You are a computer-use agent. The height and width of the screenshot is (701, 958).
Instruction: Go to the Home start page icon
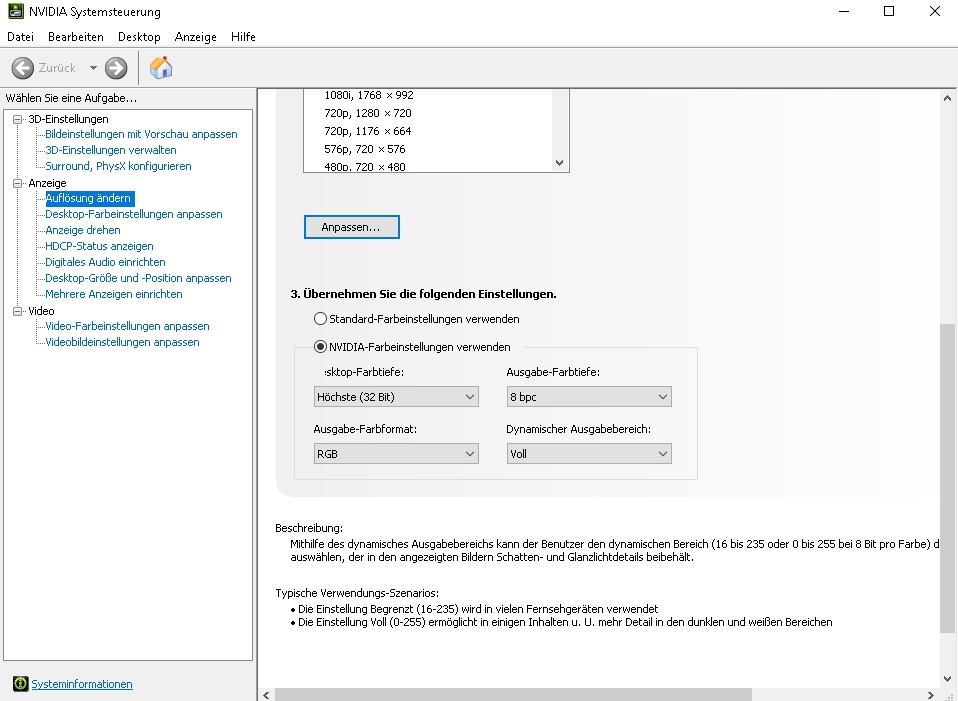tap(161, 68)
